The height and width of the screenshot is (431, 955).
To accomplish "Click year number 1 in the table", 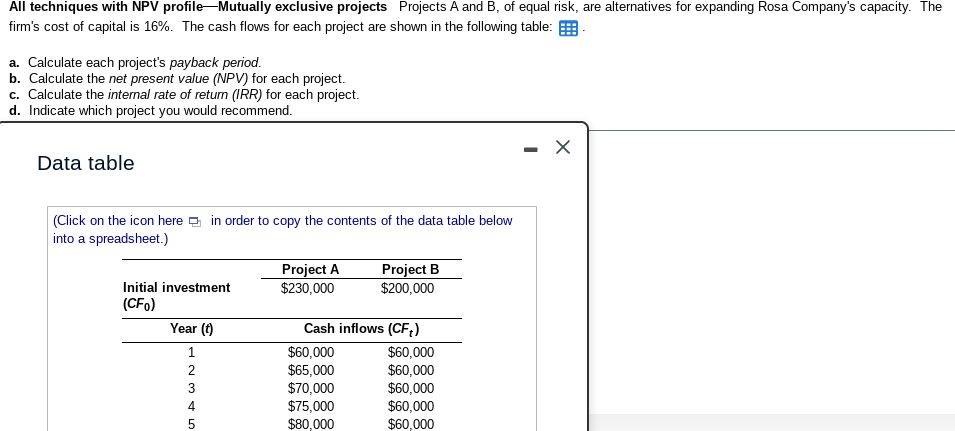I will click(x=191, y=352).
